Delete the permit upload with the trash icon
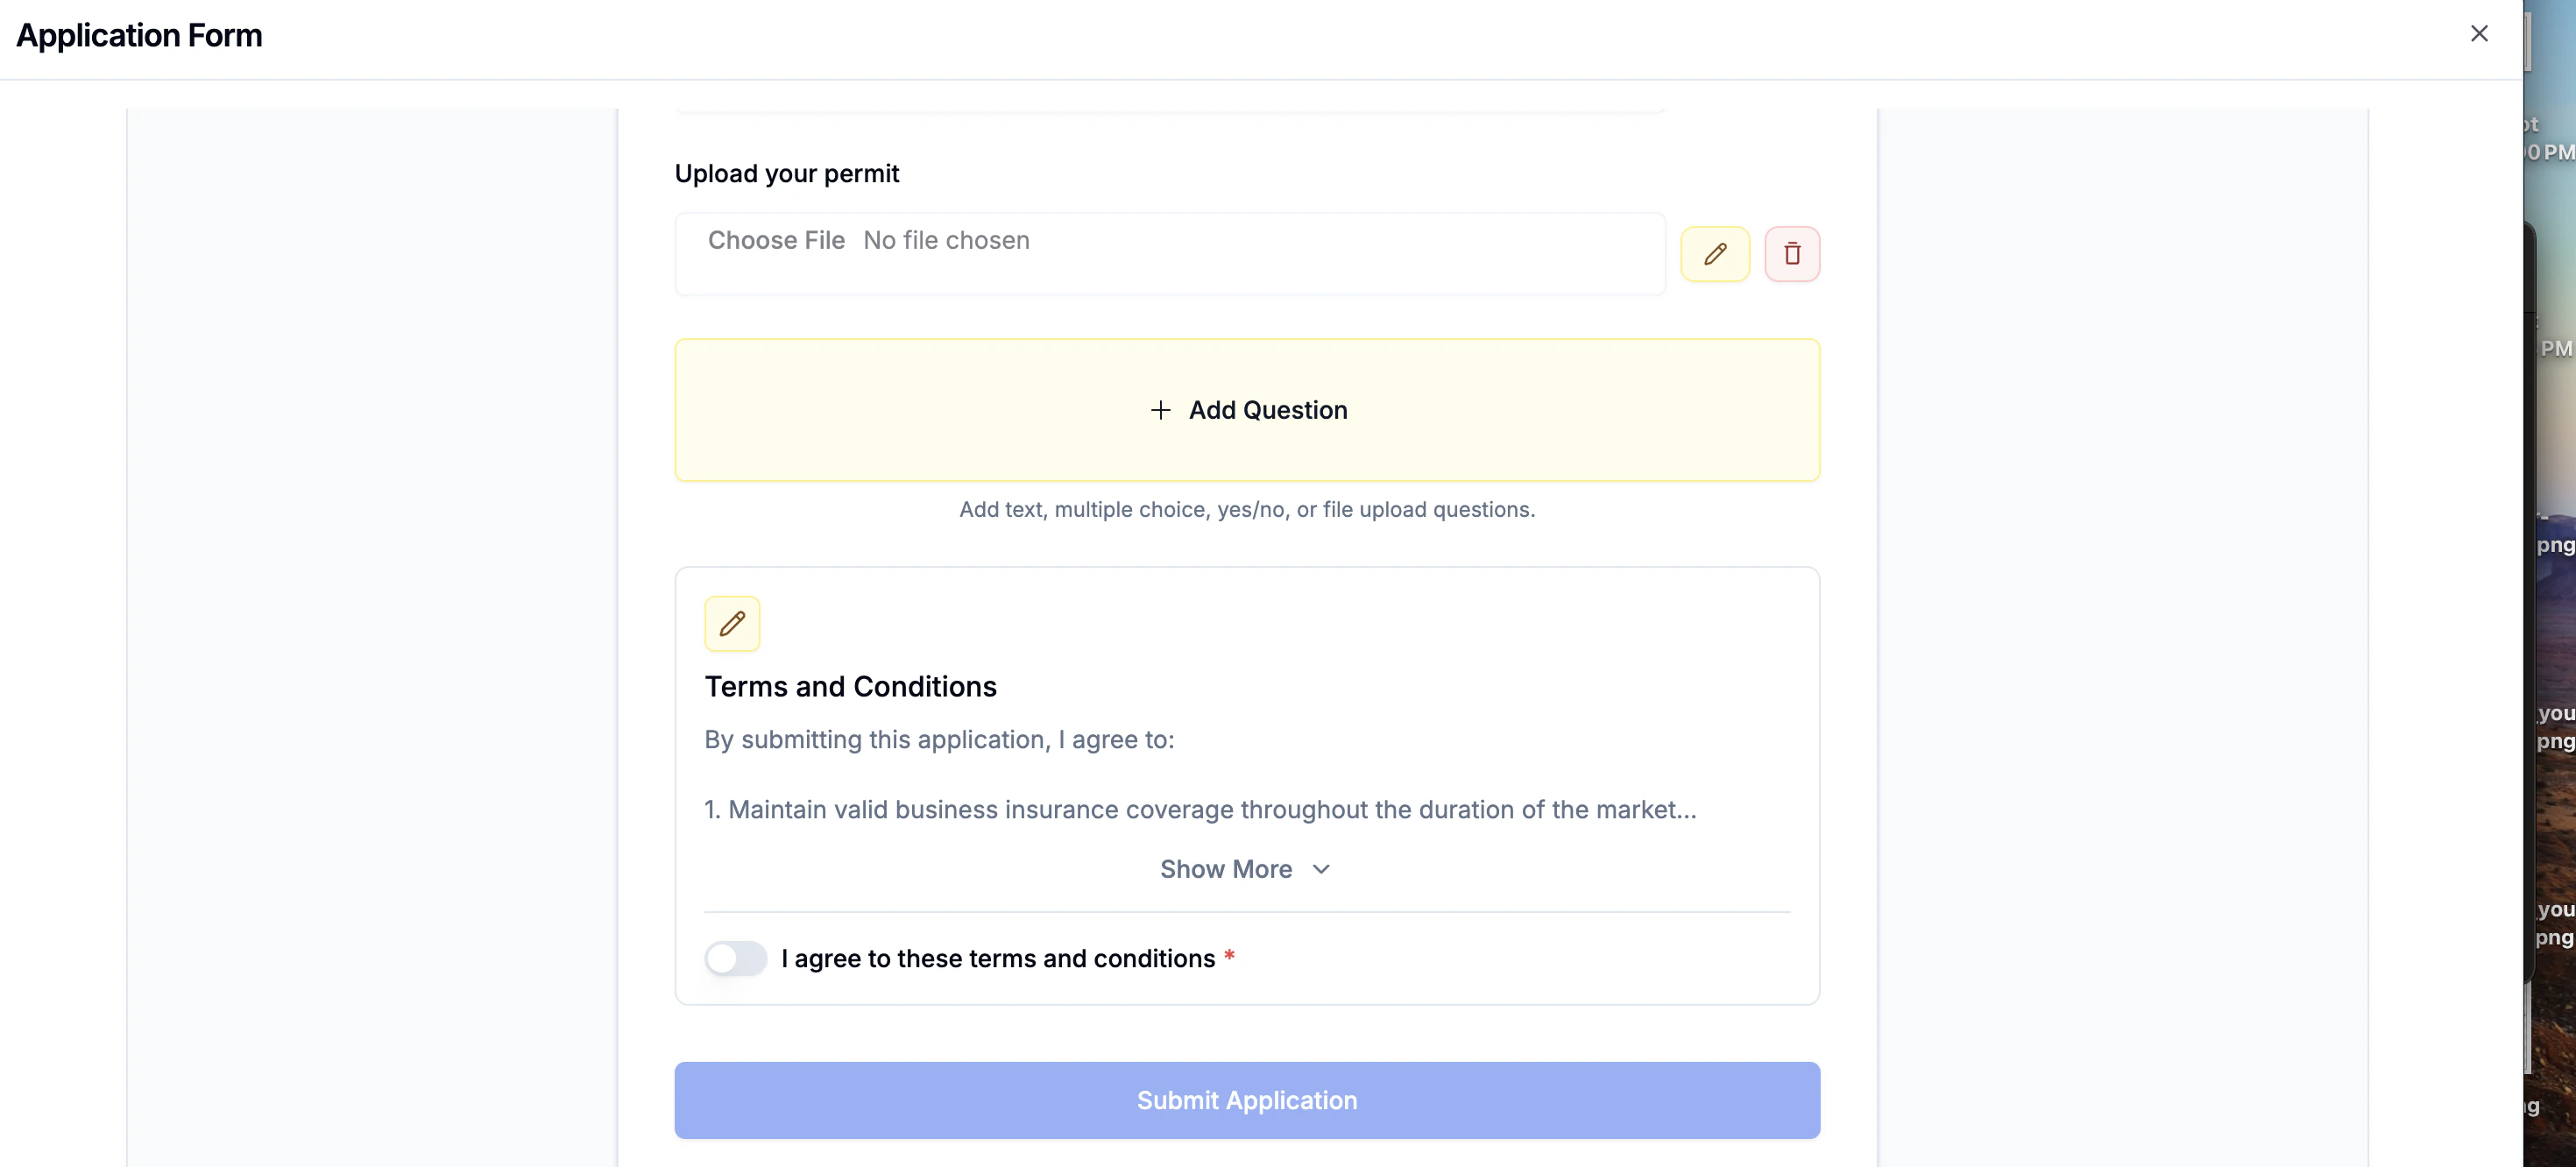The image size is (2576, 1167). coord(1792,253)
